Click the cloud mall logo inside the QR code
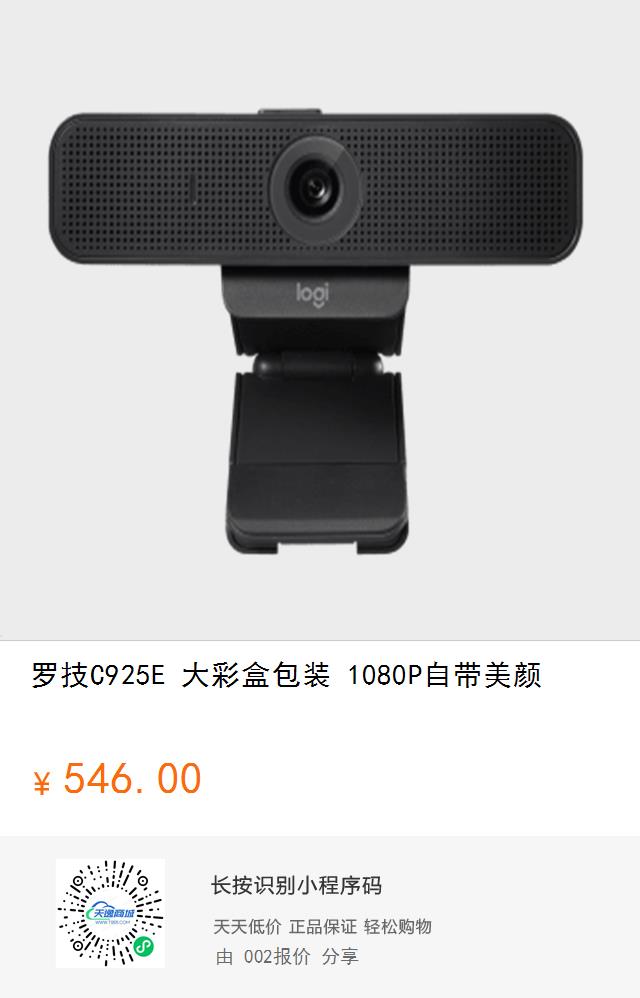Image resolution: width=640 pixels, height=998 pixels. point(110,912)
